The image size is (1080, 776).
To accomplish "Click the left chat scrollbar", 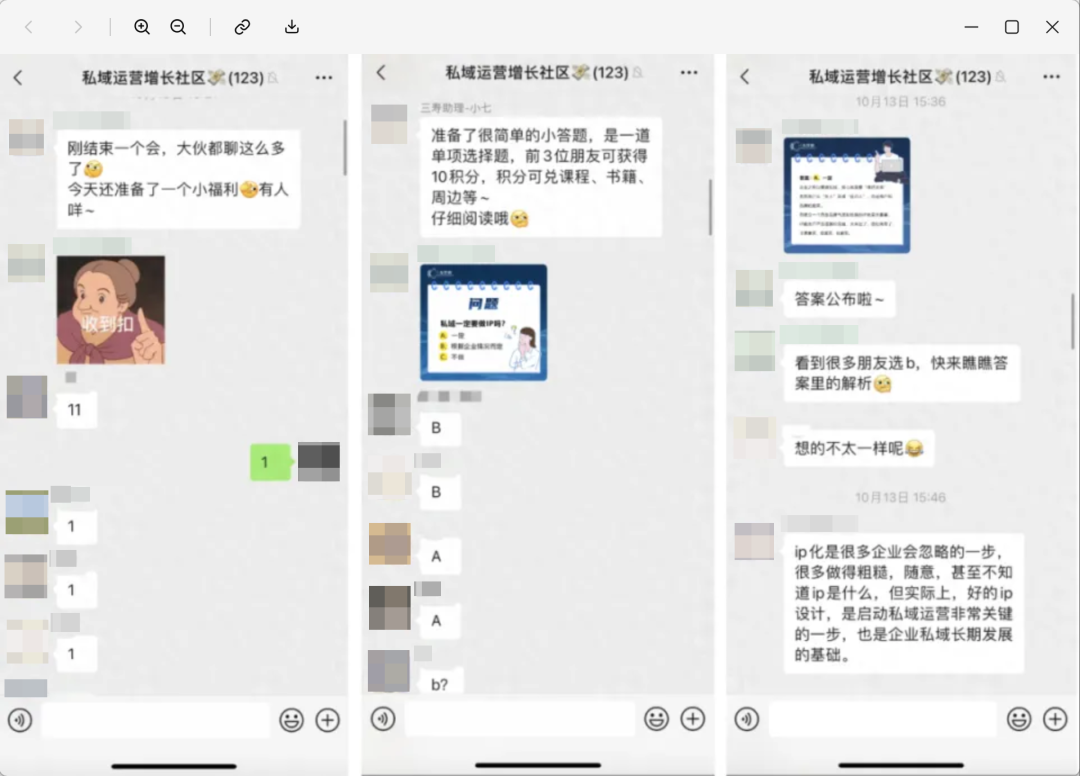I will 344,148.
